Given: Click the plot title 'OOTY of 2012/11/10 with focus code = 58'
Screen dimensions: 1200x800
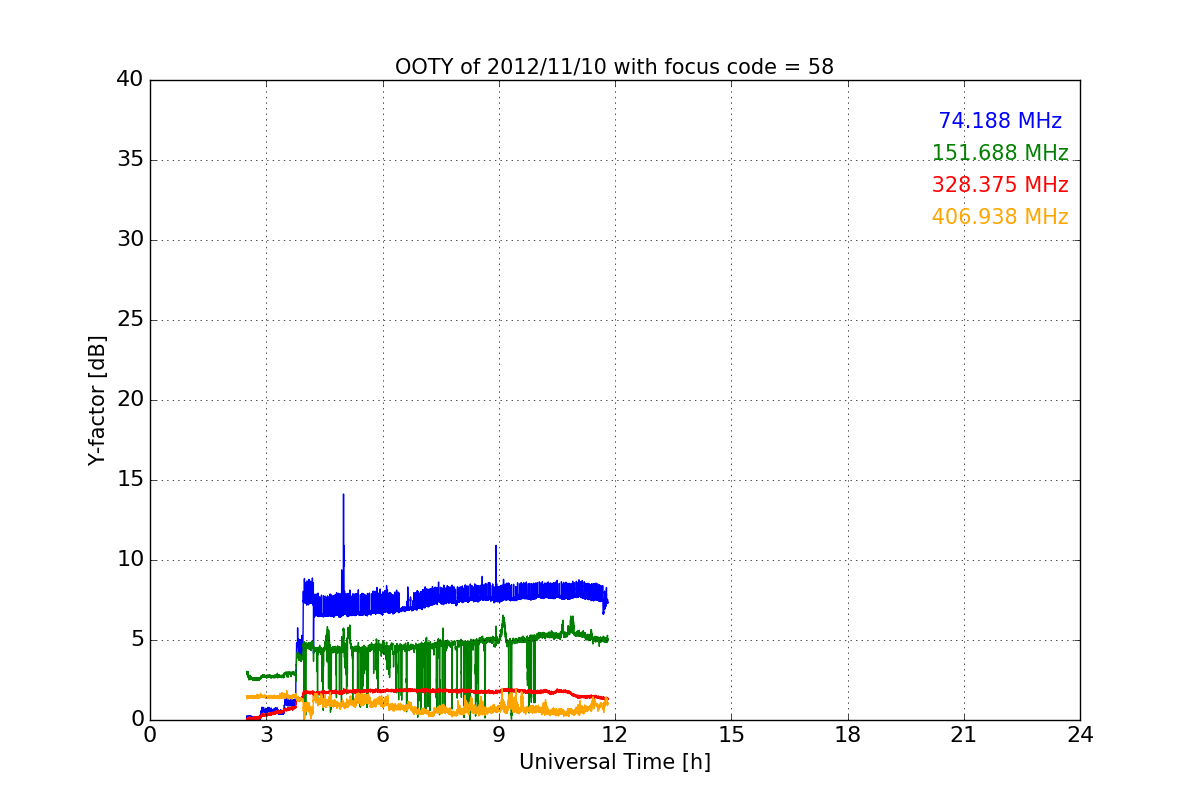Looking at the screenshot, I should [x=614, y=67].
